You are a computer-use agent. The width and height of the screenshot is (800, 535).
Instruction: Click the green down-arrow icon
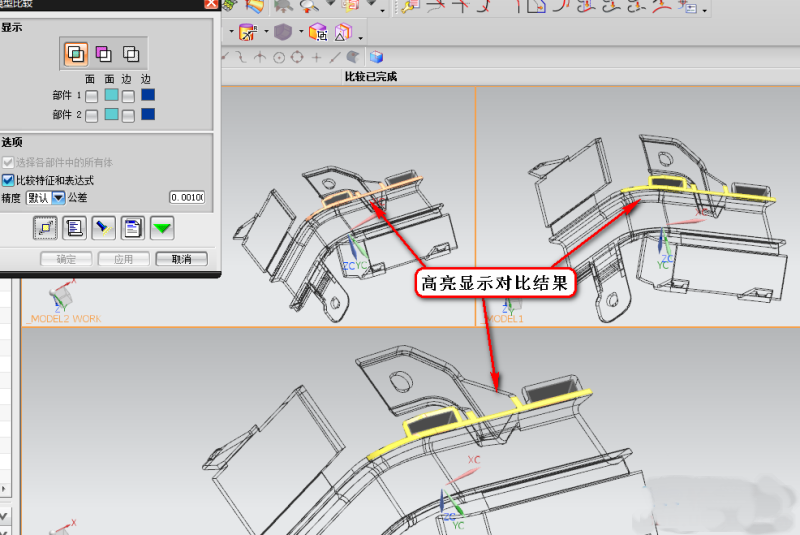point(162,229)
